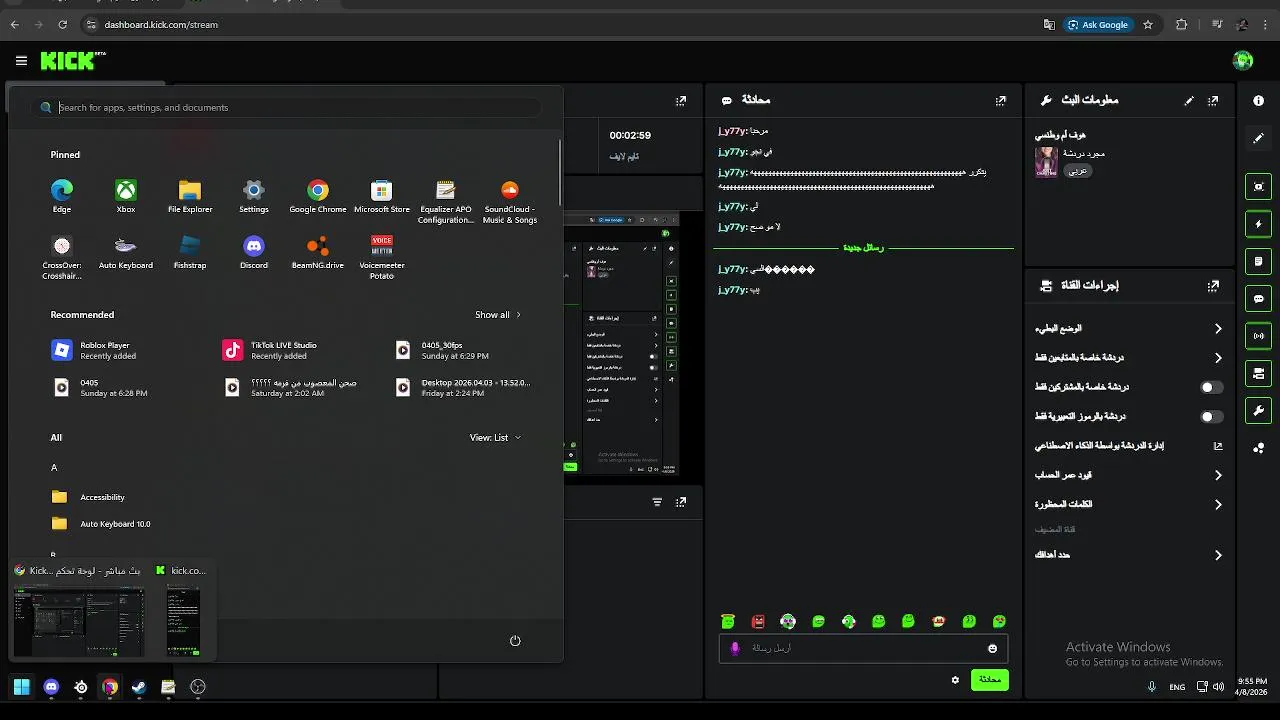Toggle the server stack sidebar icon
The width and height of the screenshot is (1280, 720).
[x=1258, y=373]
